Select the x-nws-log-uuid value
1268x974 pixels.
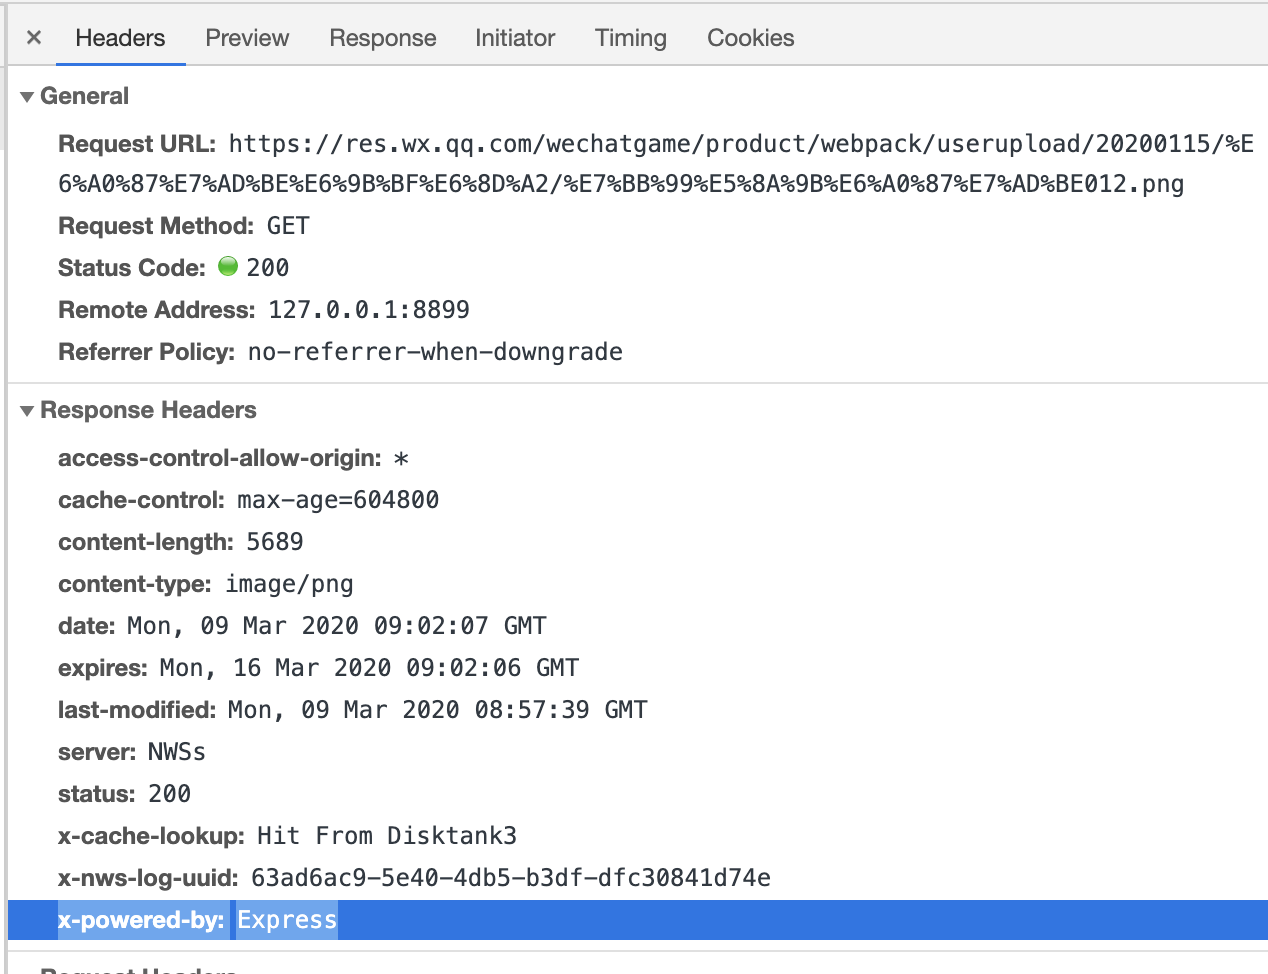click(x=511, y=878)
